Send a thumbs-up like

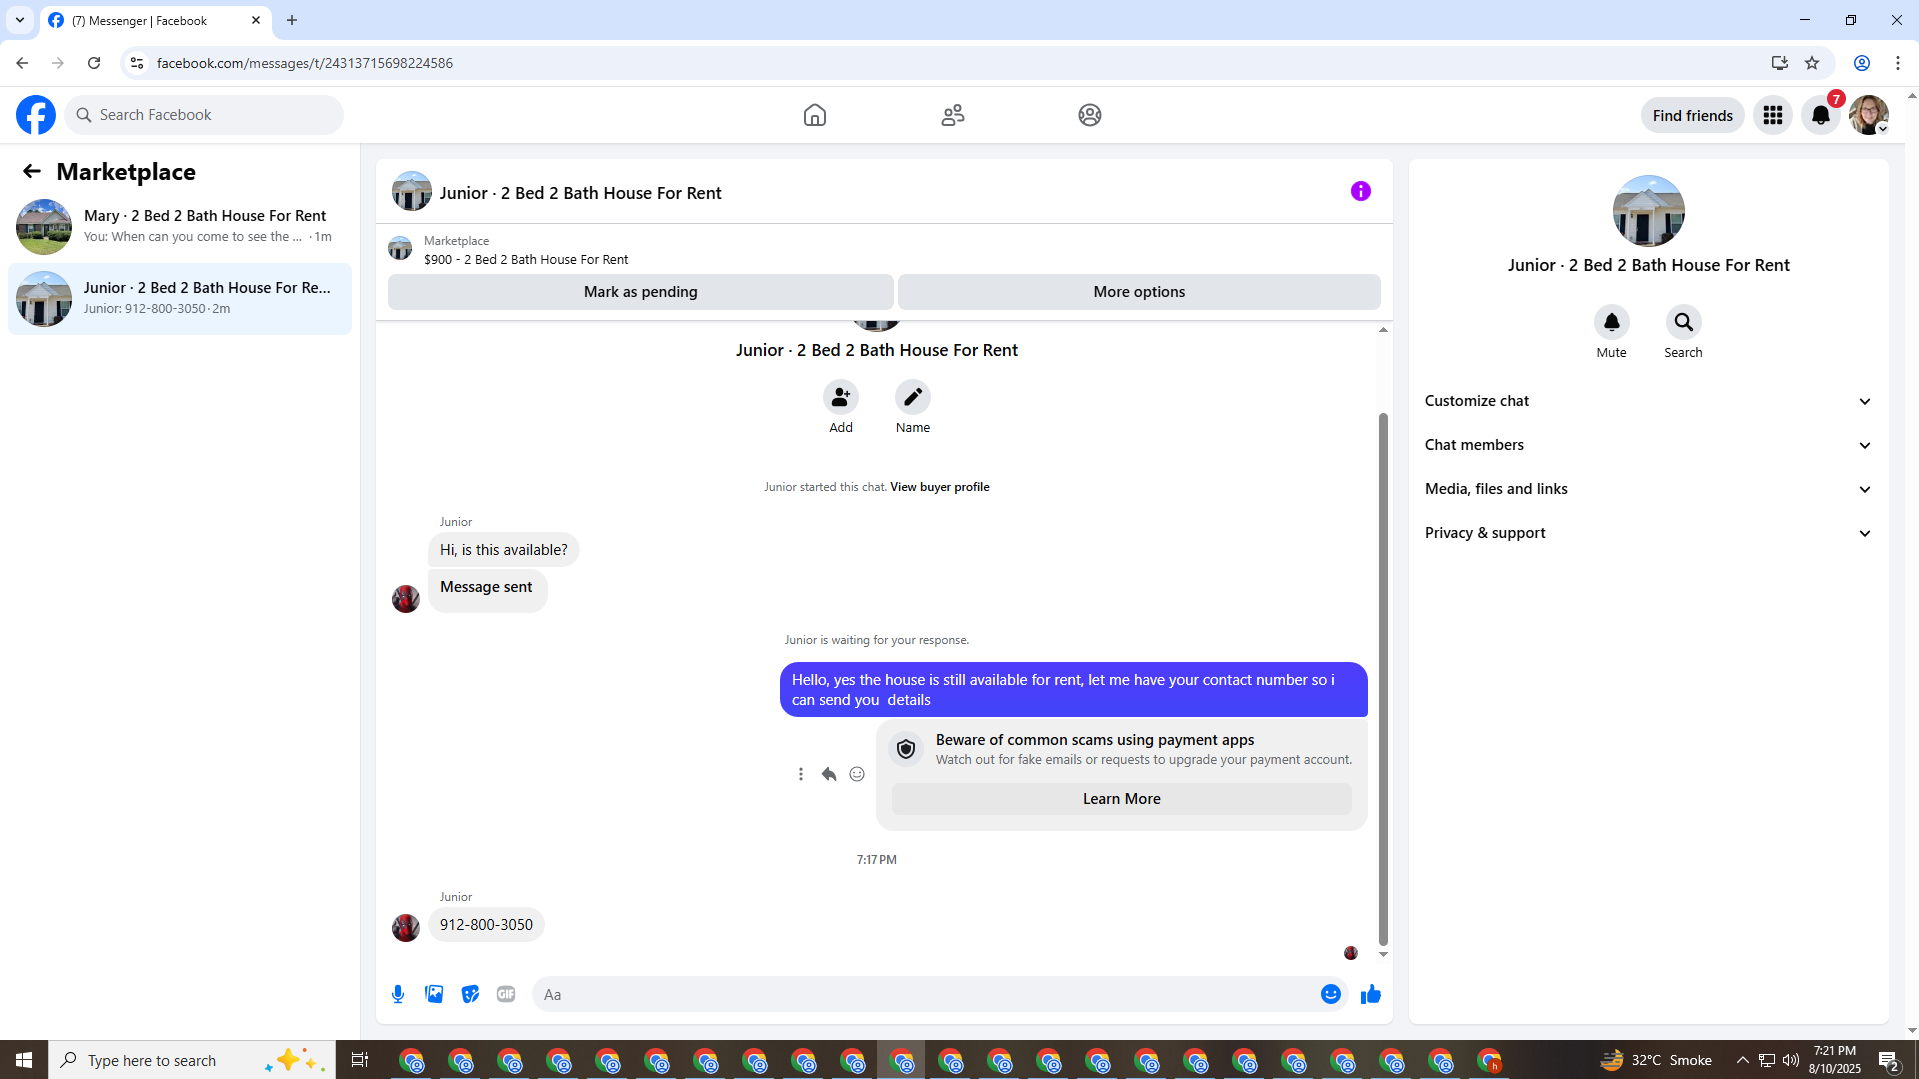click(x=1371, y=994)
